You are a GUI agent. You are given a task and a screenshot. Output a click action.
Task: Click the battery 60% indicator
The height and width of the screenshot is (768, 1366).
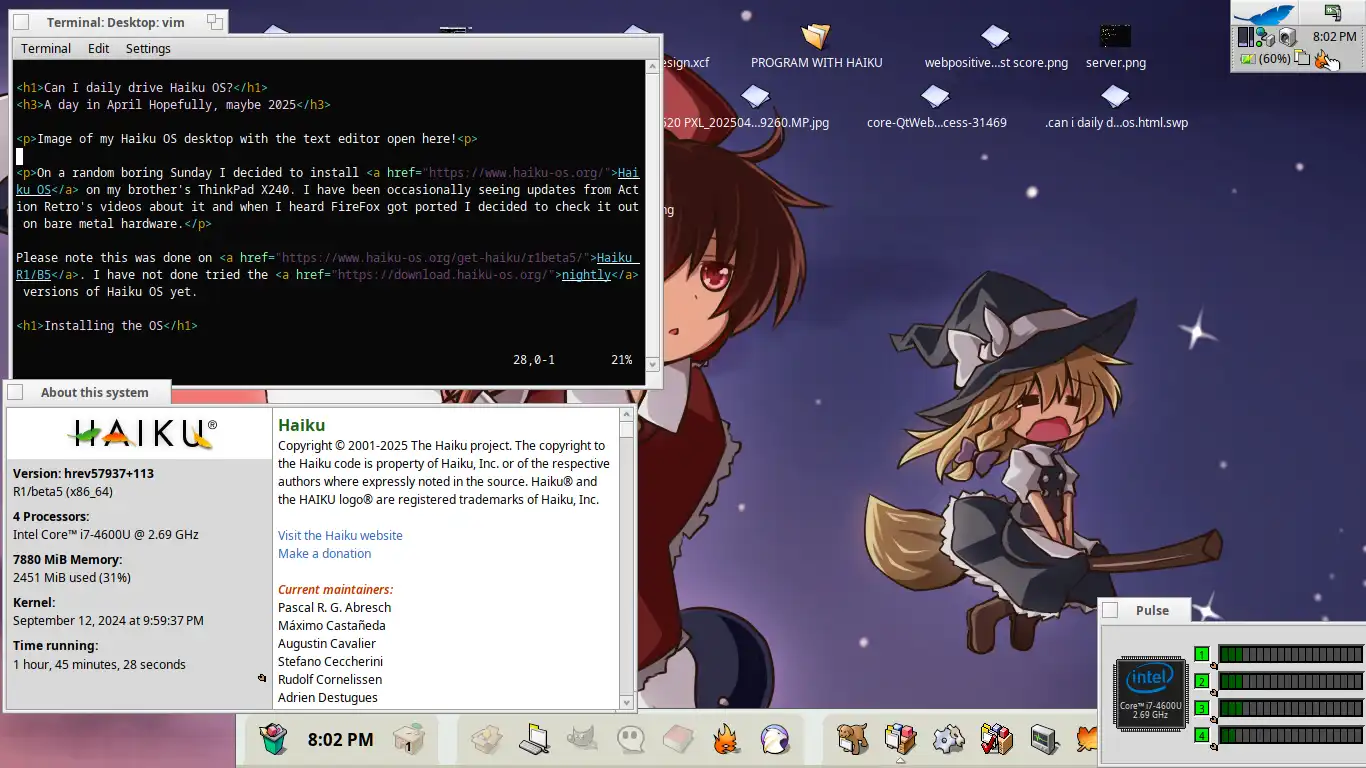(x=1265, y=59)
